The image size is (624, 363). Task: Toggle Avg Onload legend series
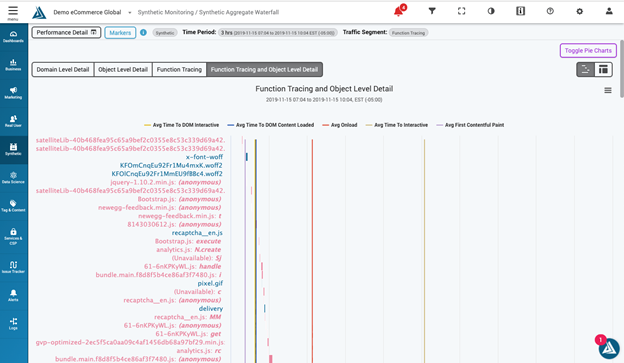[x=339, y=125]
